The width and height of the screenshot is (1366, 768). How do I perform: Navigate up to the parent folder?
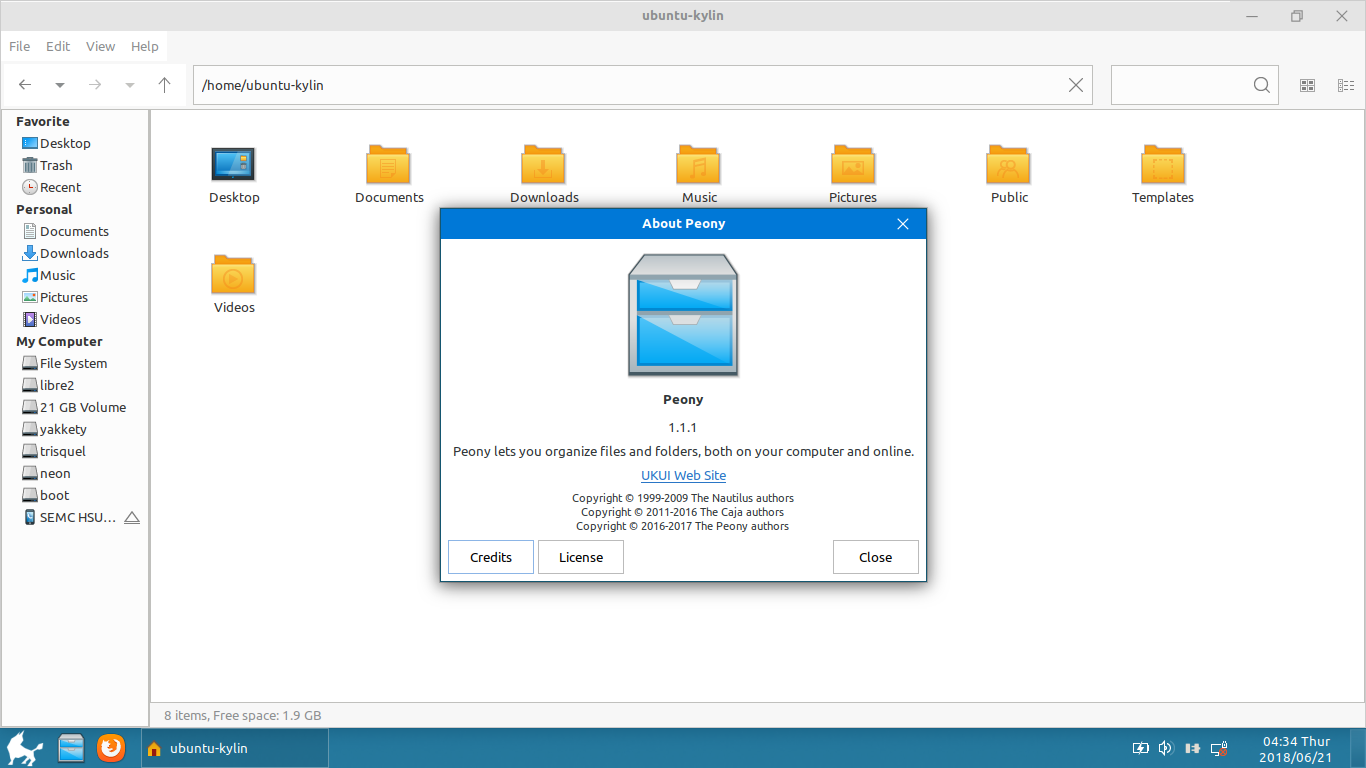[x=164, y=85]
